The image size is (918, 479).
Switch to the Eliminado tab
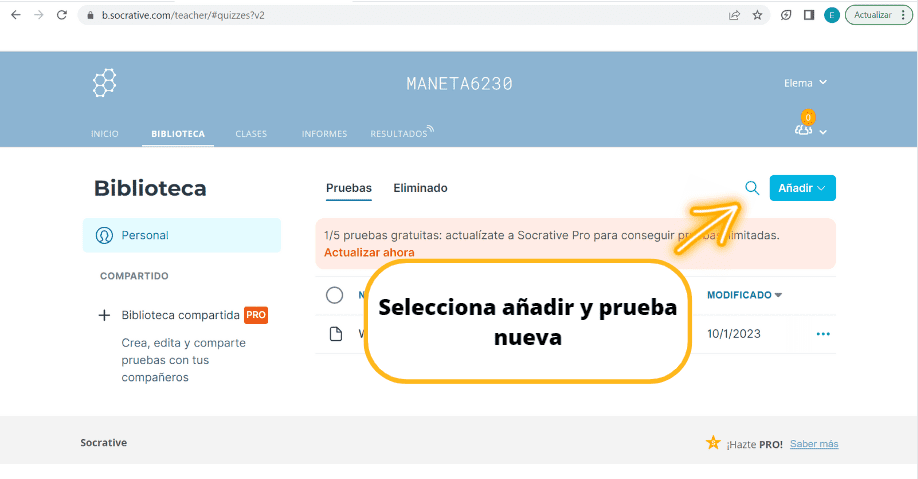pos(420,188)
